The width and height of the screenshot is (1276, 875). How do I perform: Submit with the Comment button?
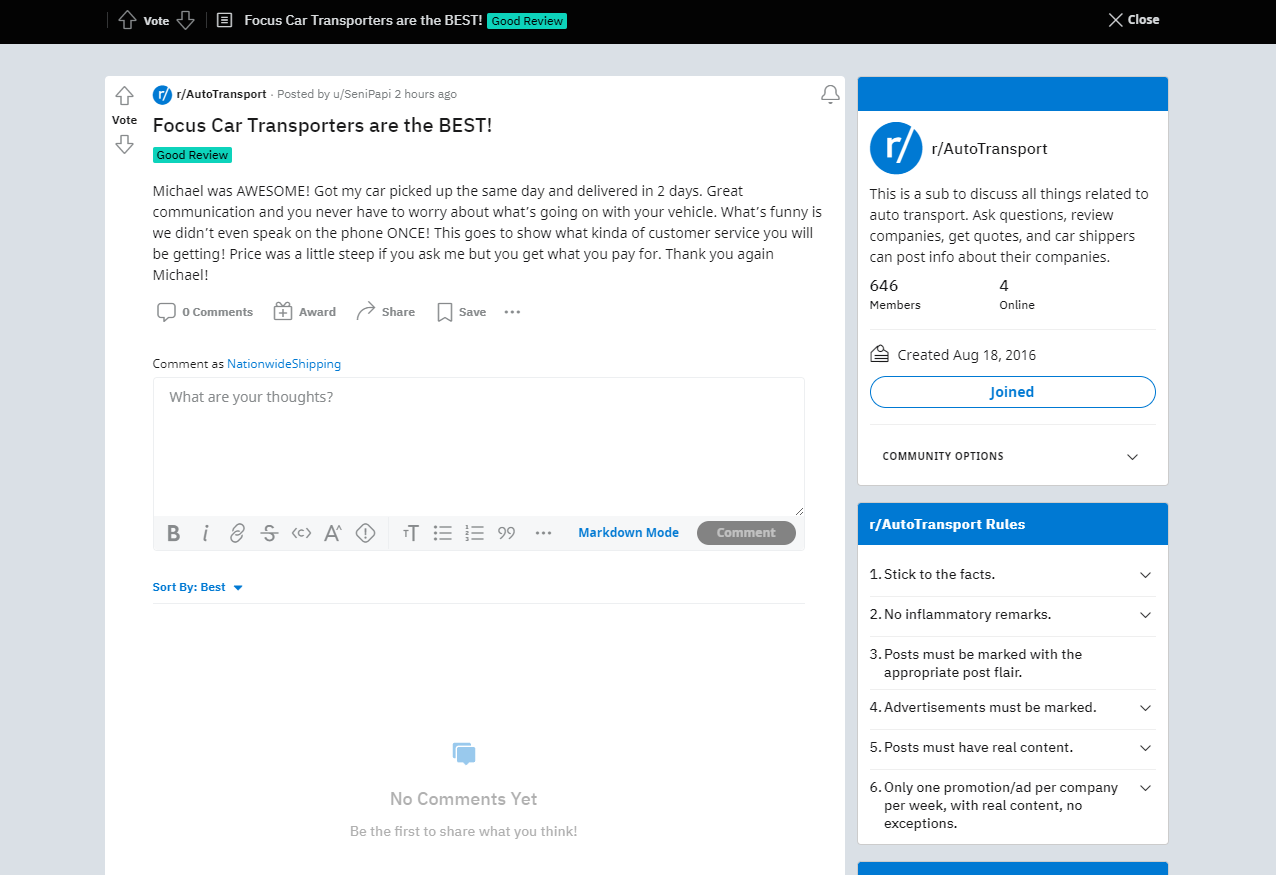coord(746,533)
